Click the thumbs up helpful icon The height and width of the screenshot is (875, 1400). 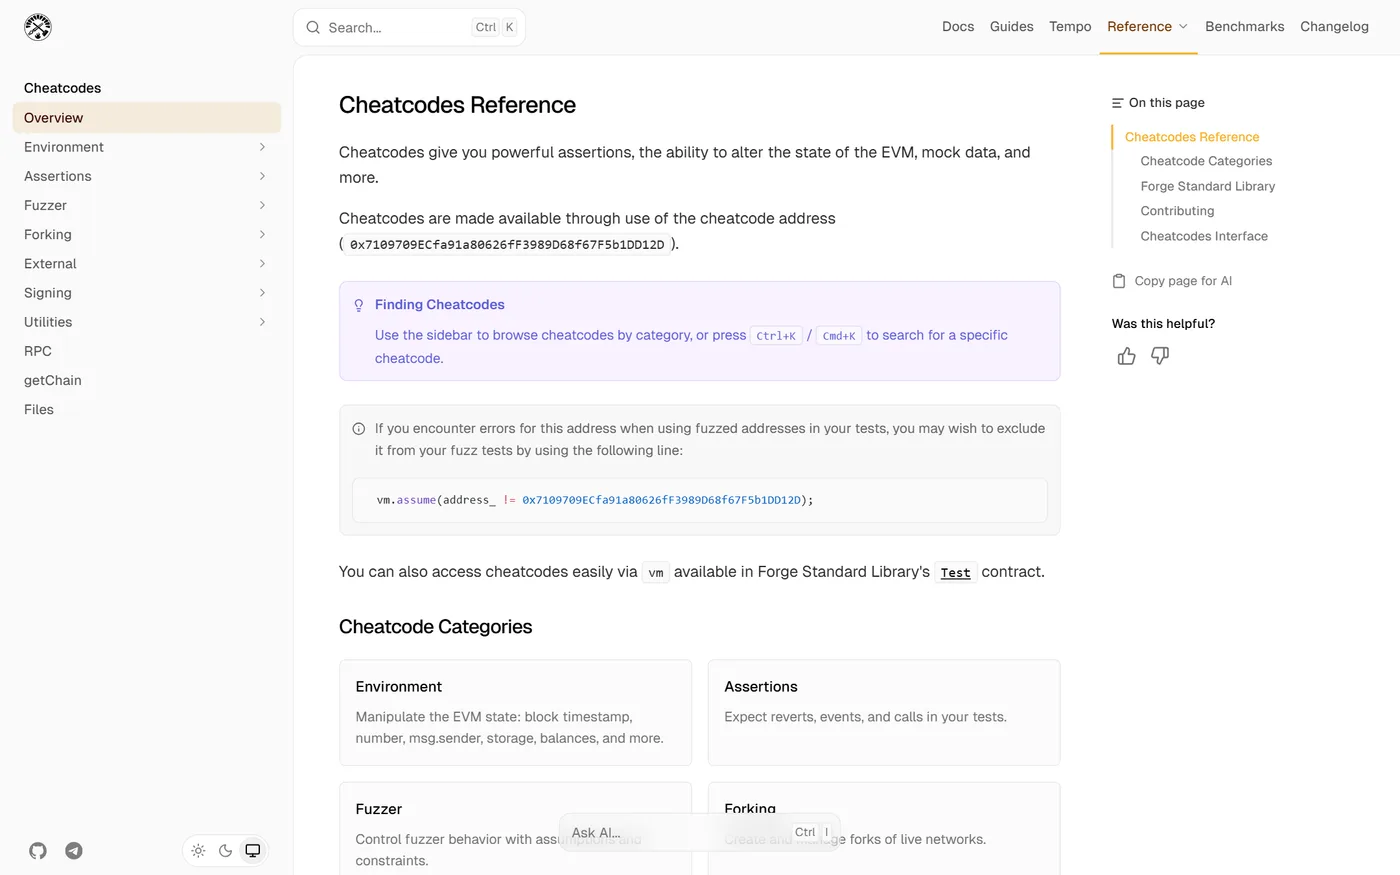[x=1127, y=356]
